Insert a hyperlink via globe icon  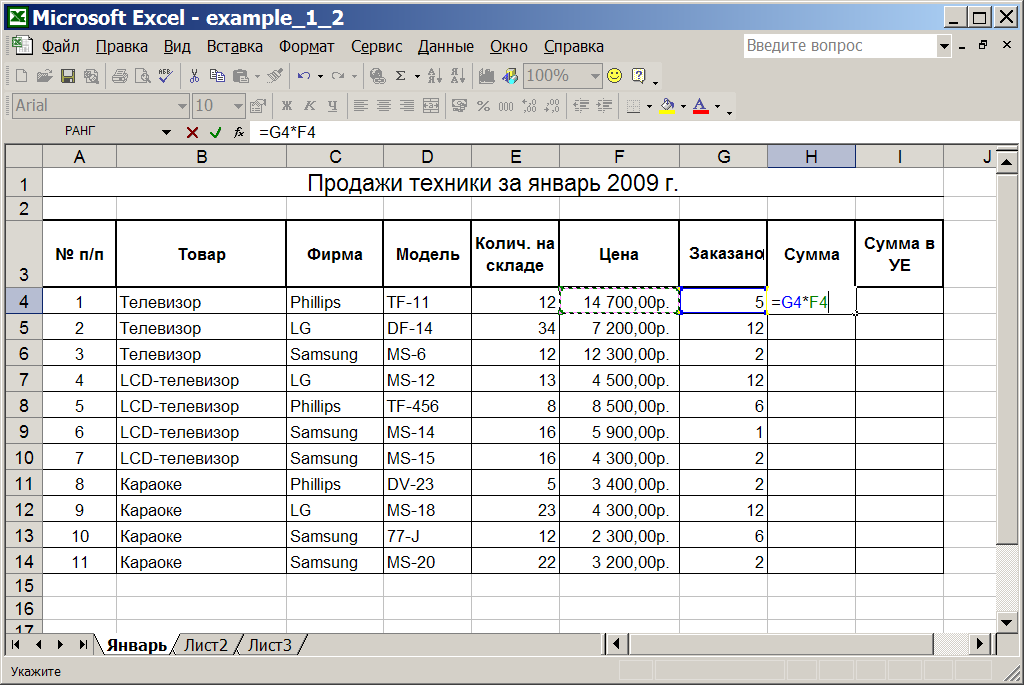[x=377, y=76]
